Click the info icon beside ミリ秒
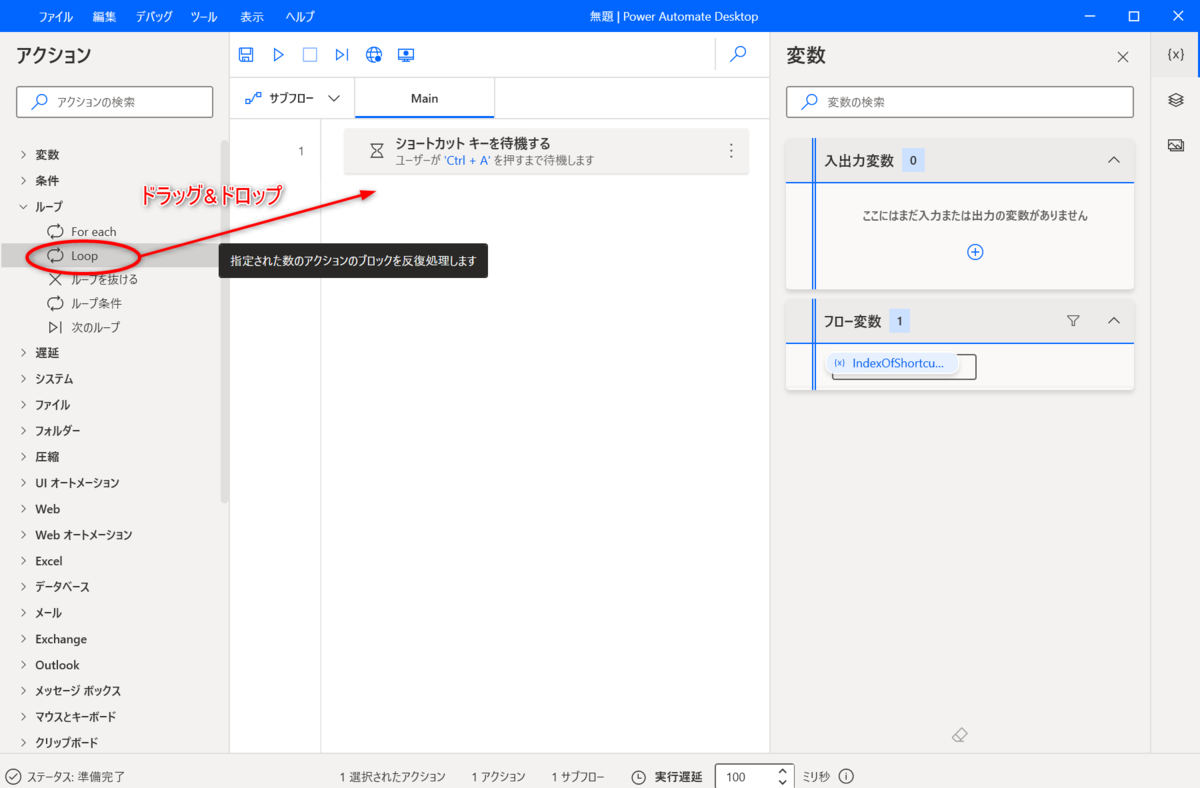 pyautogui.click(x=846, y=777)
